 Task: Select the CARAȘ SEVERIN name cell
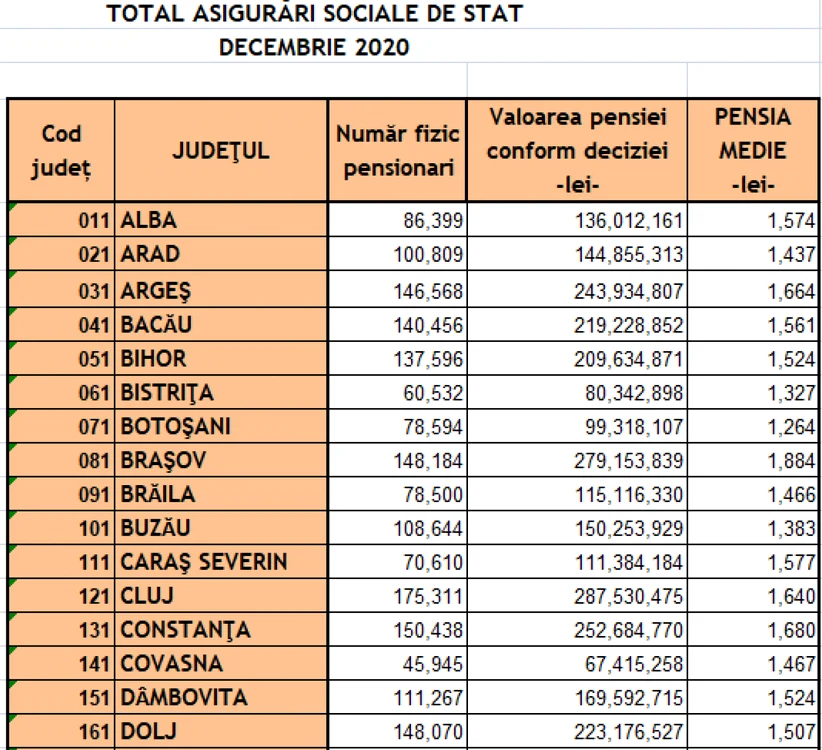[x=221, y=562]
